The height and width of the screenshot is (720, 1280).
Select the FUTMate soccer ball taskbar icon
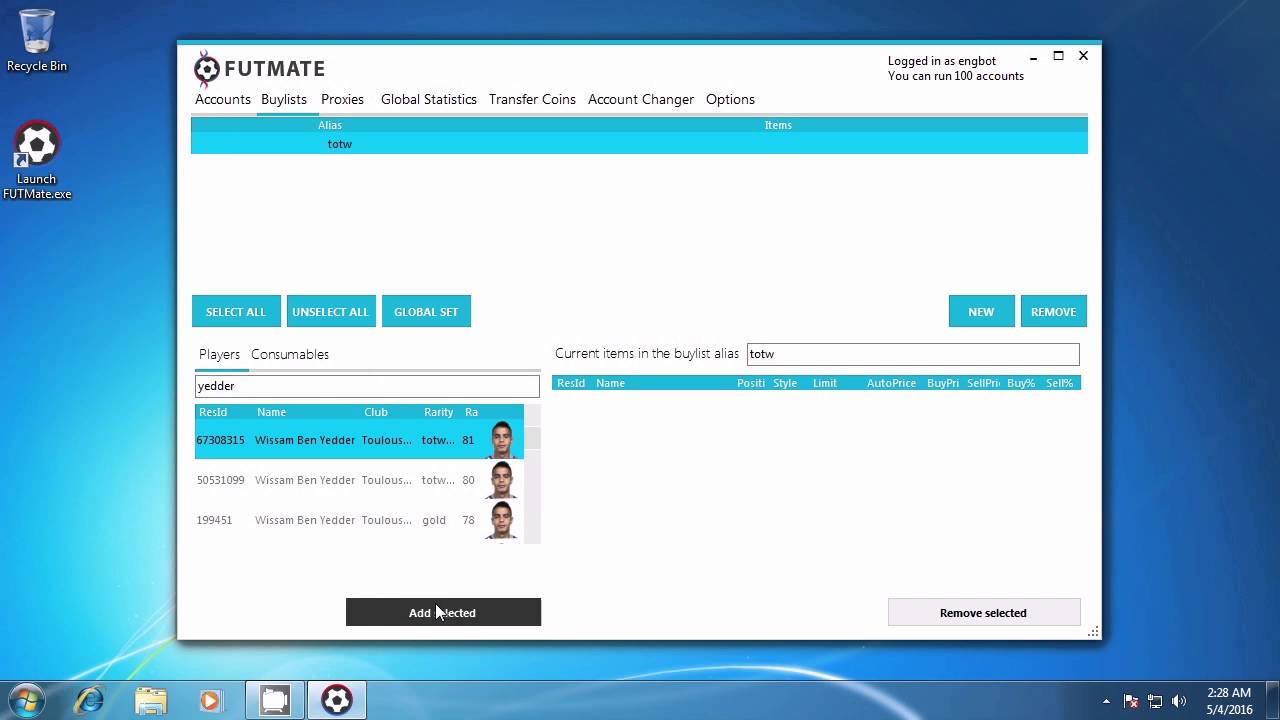(337, 699)
